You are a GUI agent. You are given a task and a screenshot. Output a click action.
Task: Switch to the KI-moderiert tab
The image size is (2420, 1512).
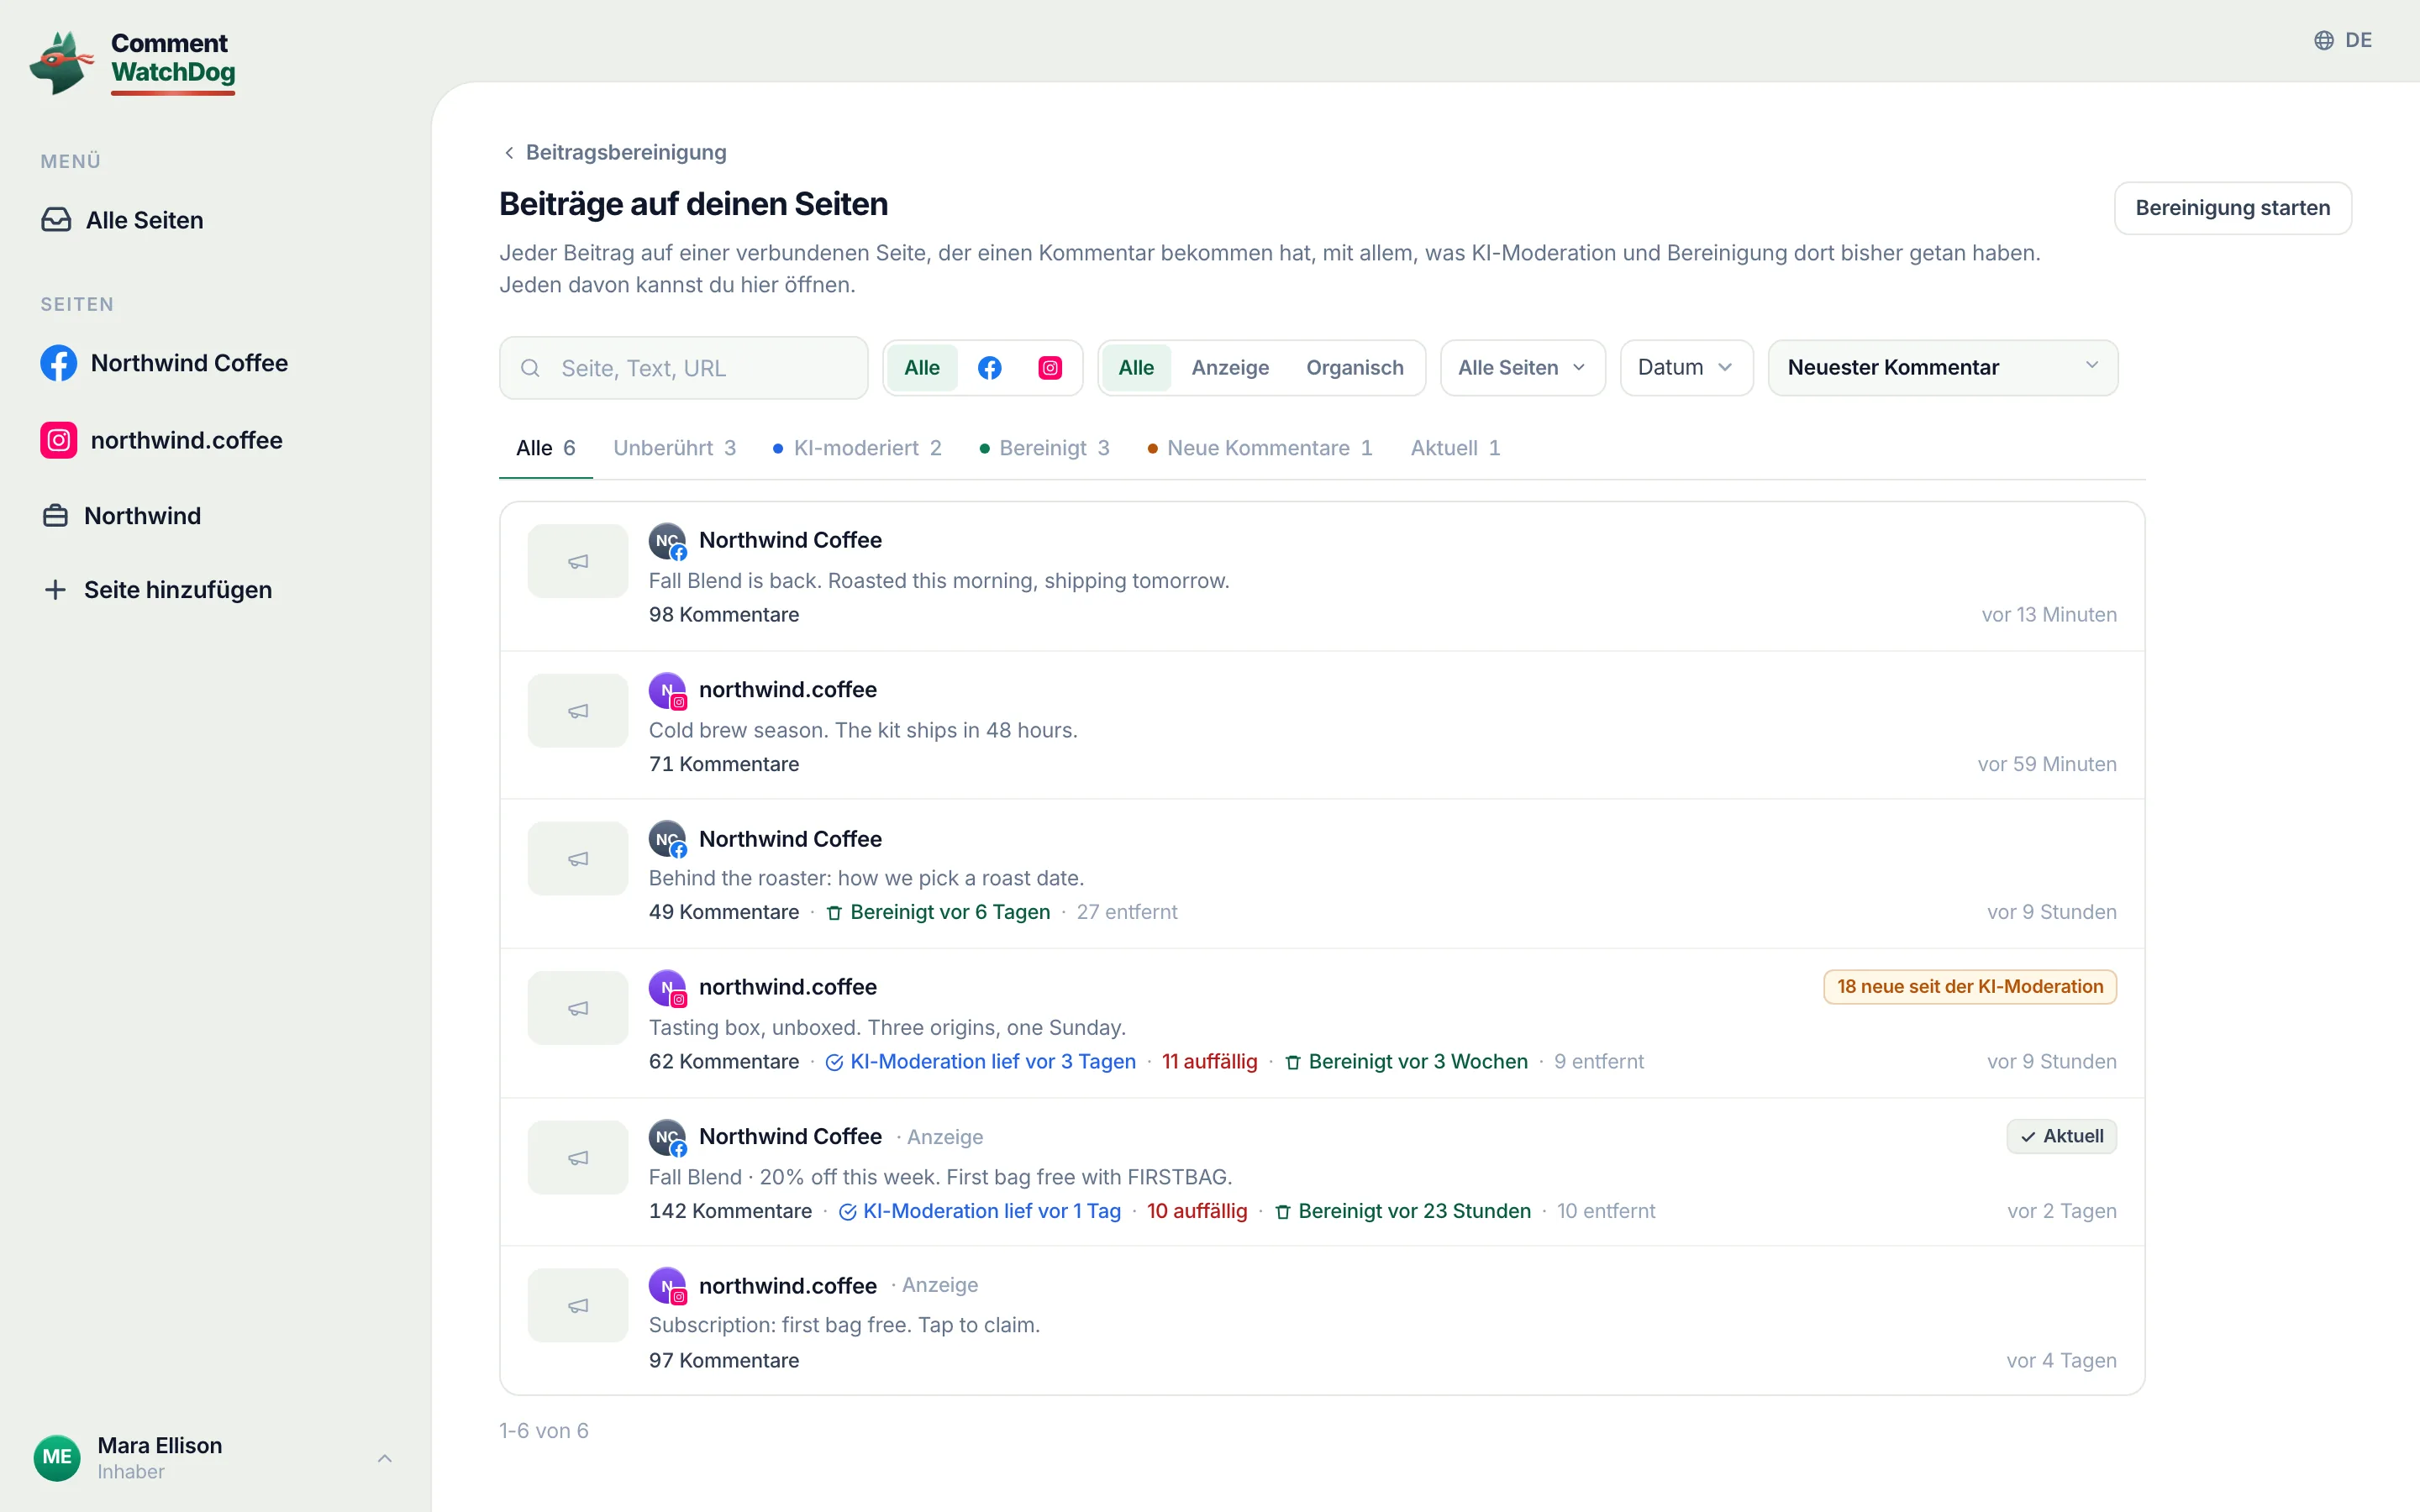click(x=857, y=448)
